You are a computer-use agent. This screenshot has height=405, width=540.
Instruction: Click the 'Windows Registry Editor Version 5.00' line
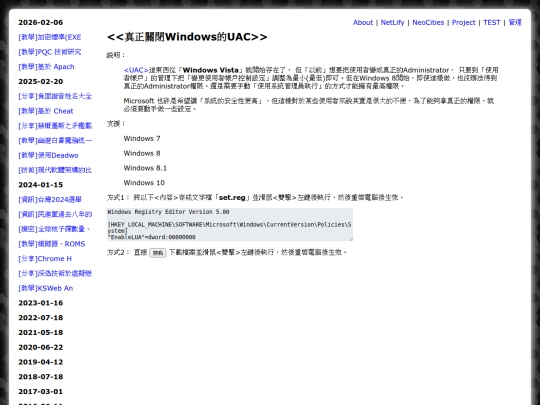(168, 212)
